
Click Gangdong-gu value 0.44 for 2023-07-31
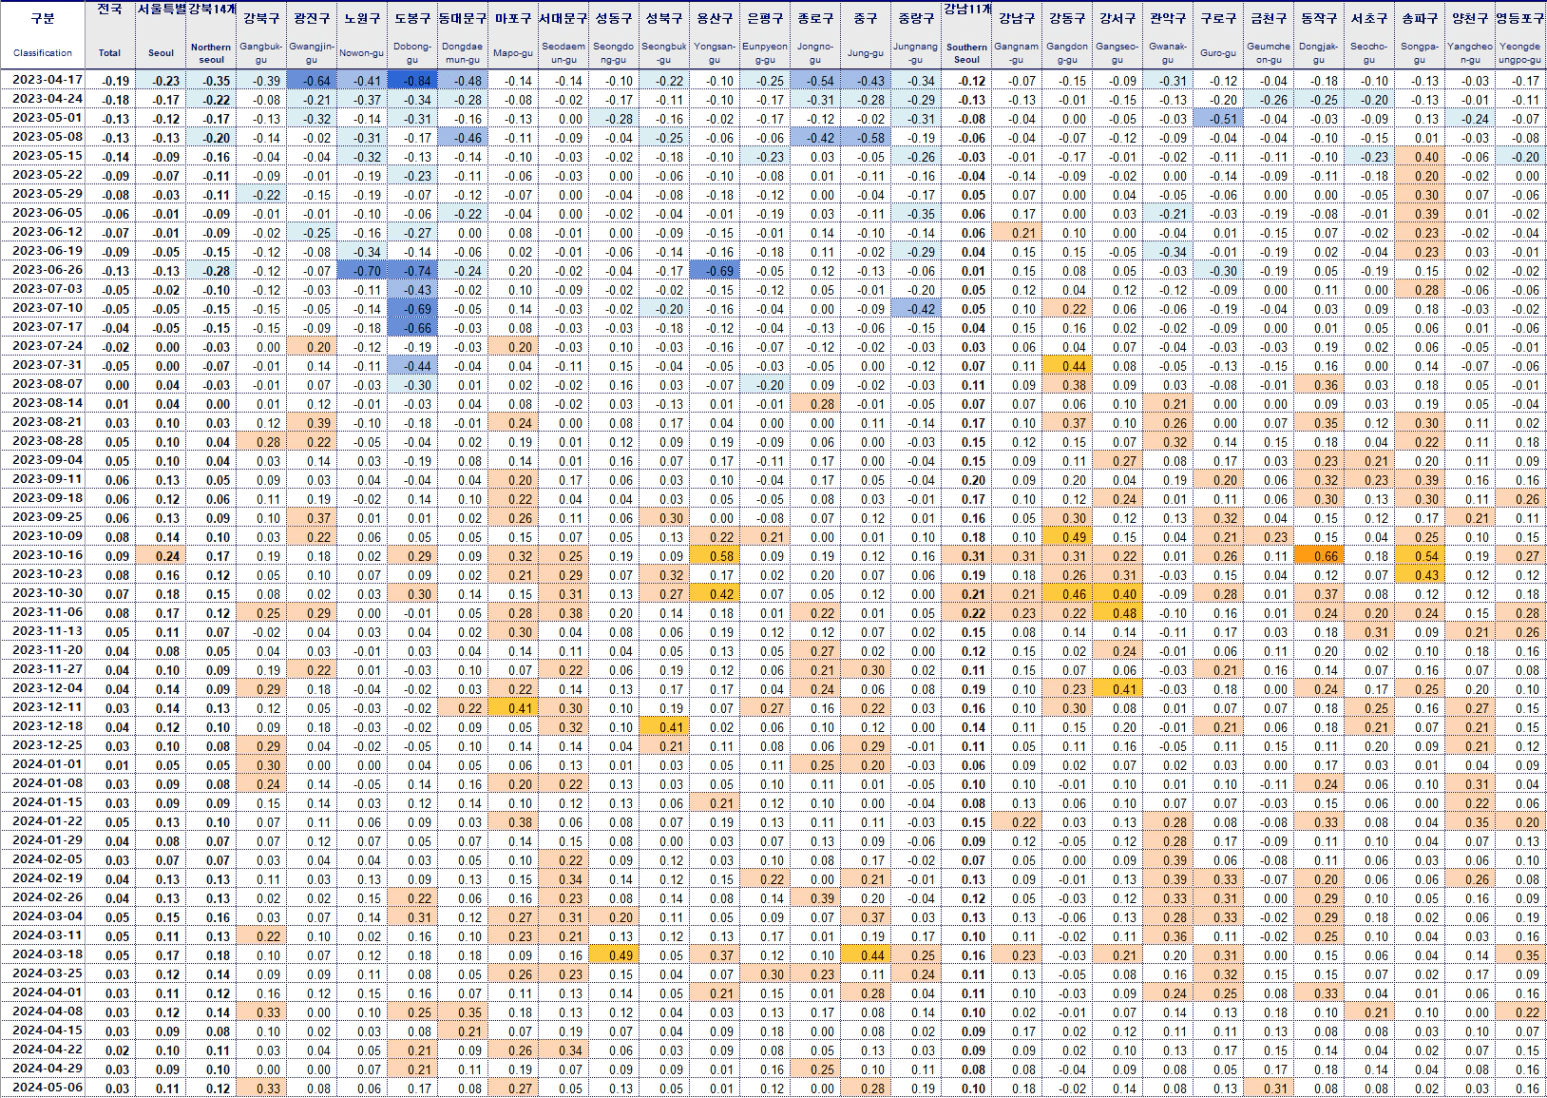(1067, 366)
